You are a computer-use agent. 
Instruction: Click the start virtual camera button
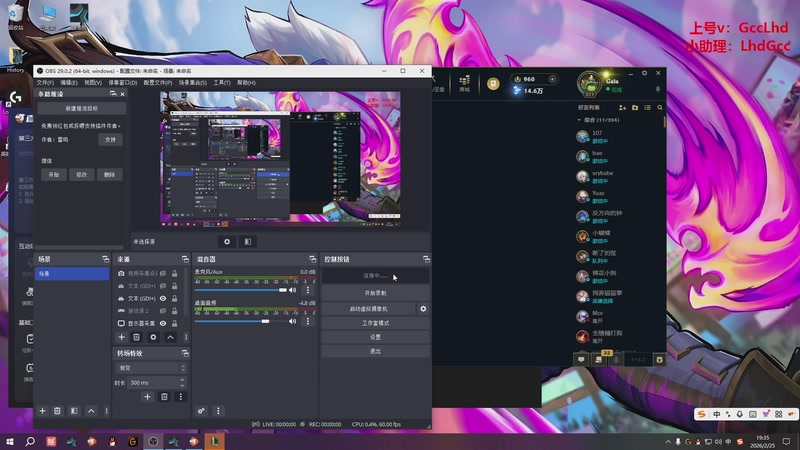pyautogui.click(x=368, y=309)
